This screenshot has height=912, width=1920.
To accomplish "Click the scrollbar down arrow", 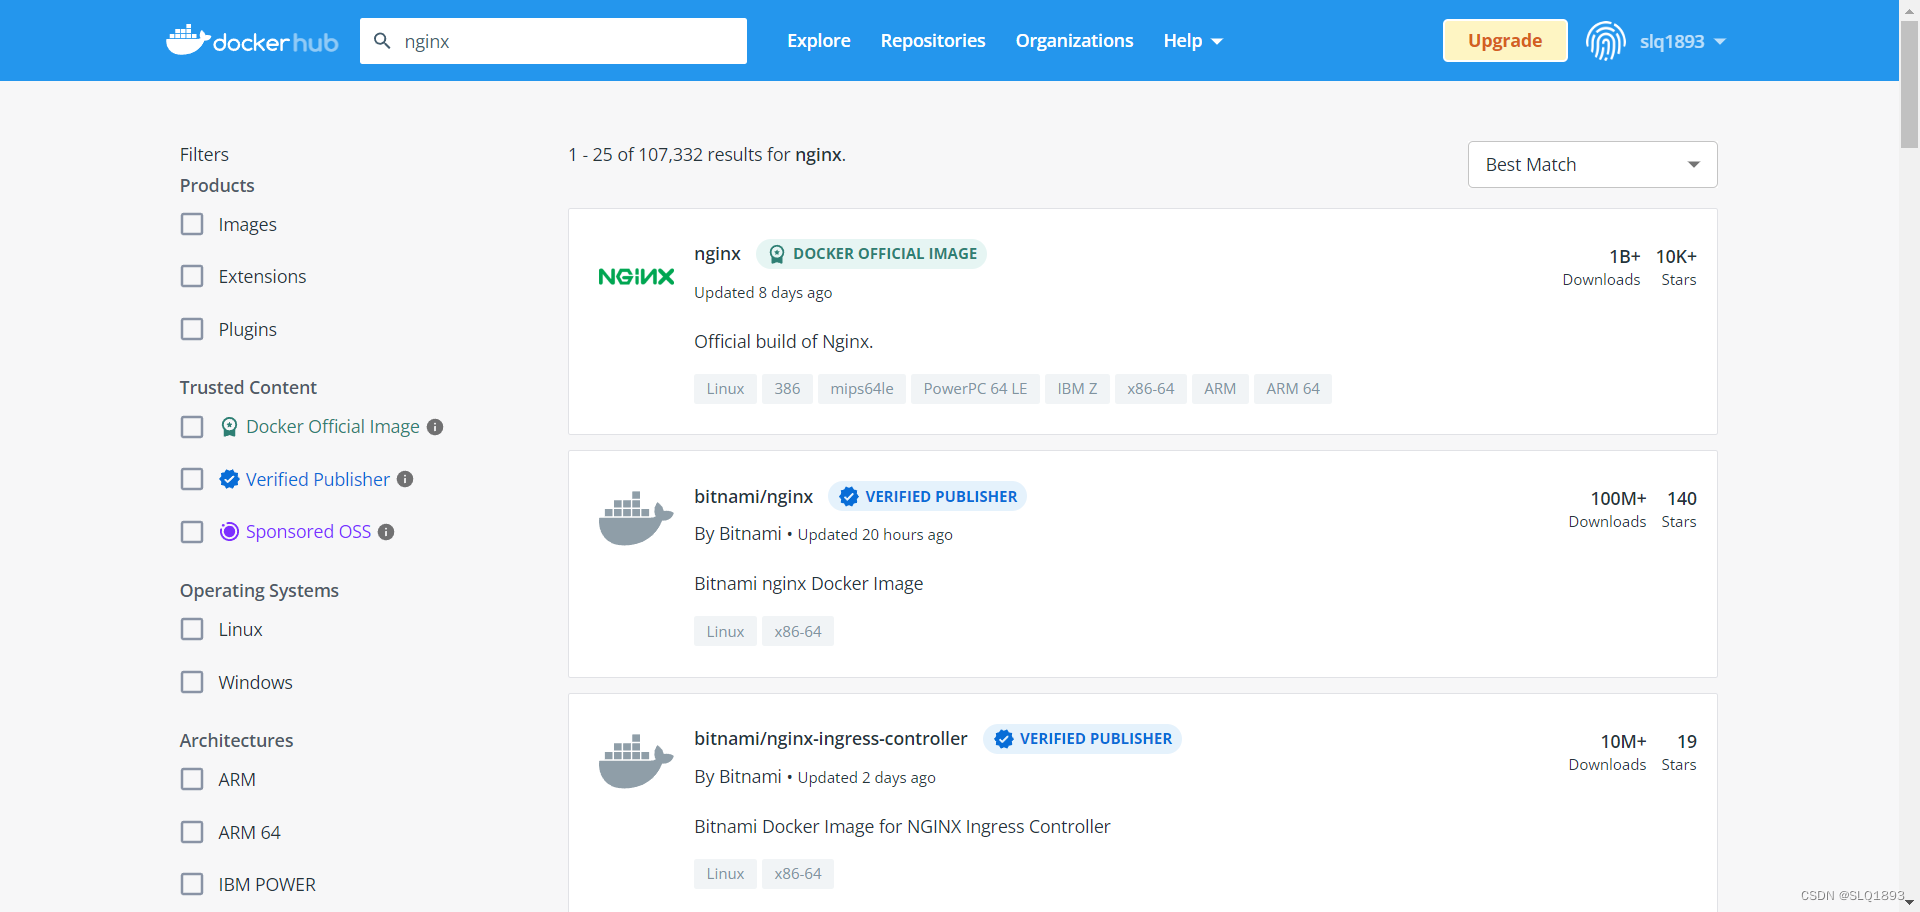I will point(1909,903).
